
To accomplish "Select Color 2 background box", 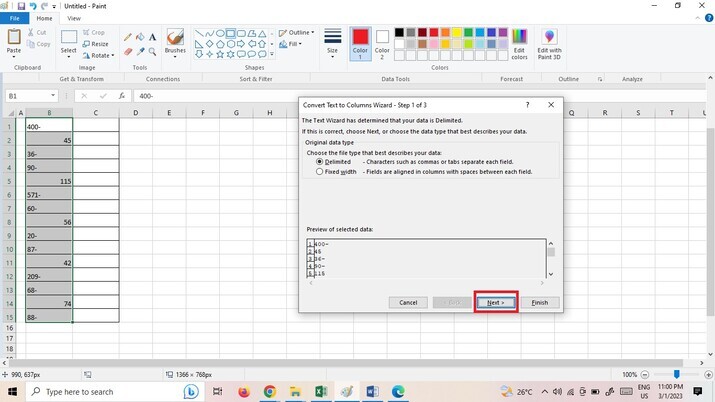I will point(382,44).
